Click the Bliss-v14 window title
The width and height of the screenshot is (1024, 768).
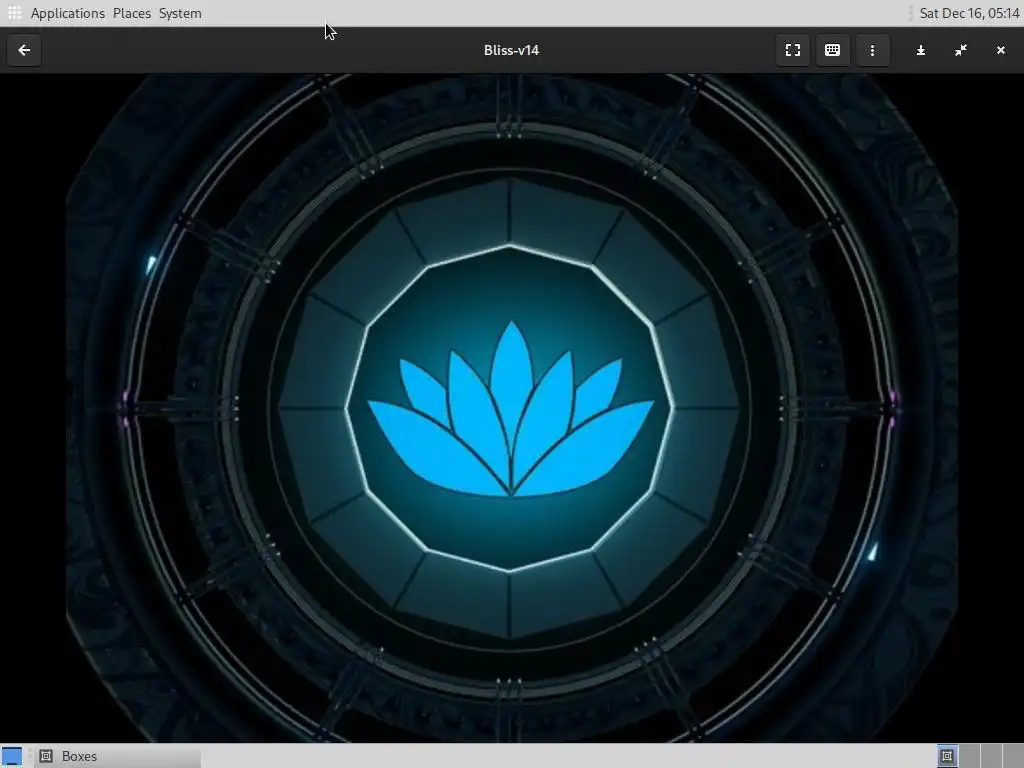tap(511, 50)
